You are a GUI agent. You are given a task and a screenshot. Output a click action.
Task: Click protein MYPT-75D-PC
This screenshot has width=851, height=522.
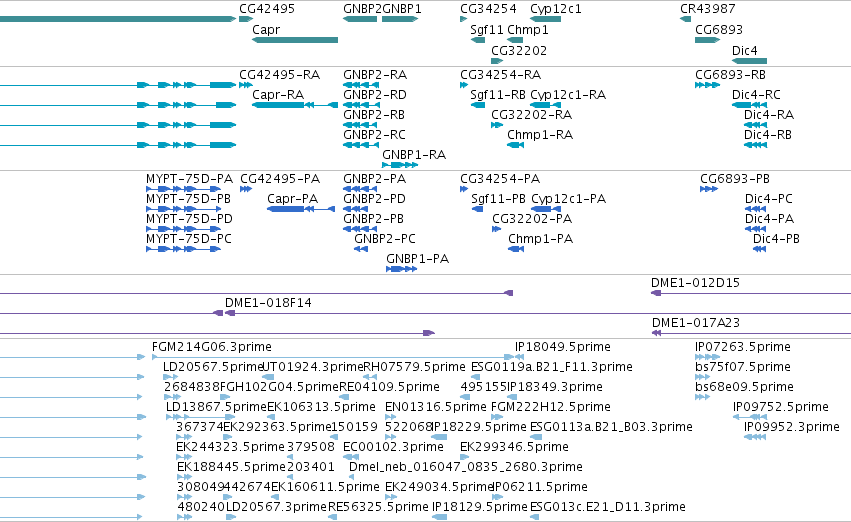(x=189, y=239)
